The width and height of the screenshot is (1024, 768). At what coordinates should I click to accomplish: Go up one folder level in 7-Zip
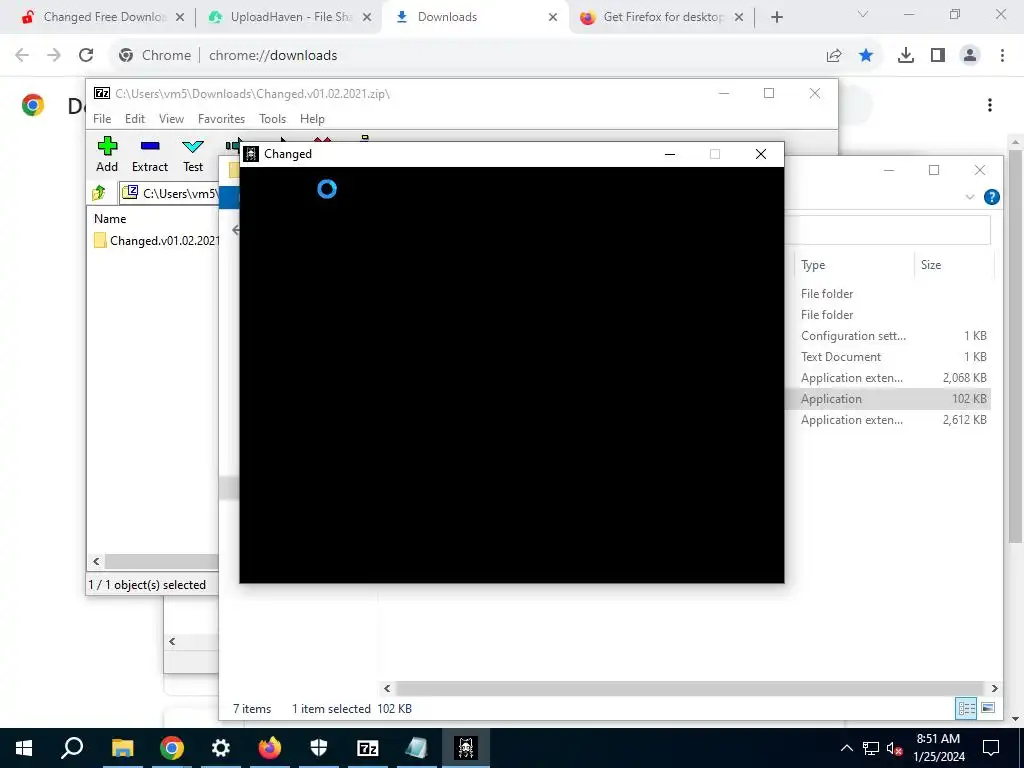99,193
